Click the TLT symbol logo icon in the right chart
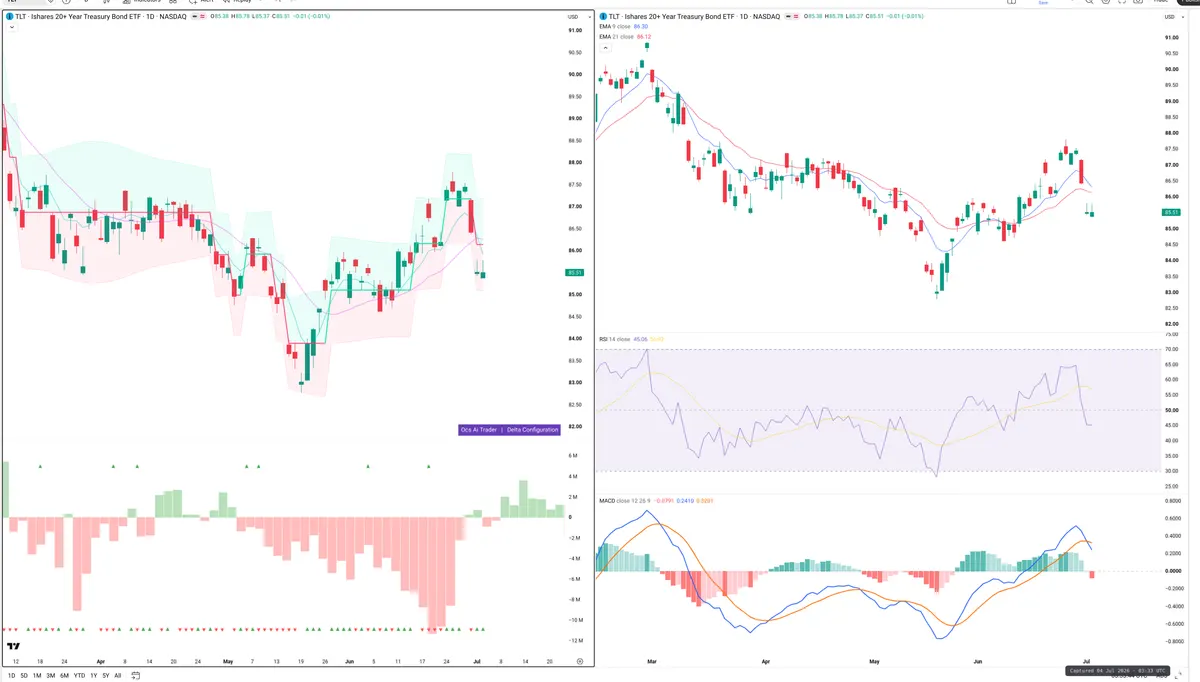 [x=603, y=17]
